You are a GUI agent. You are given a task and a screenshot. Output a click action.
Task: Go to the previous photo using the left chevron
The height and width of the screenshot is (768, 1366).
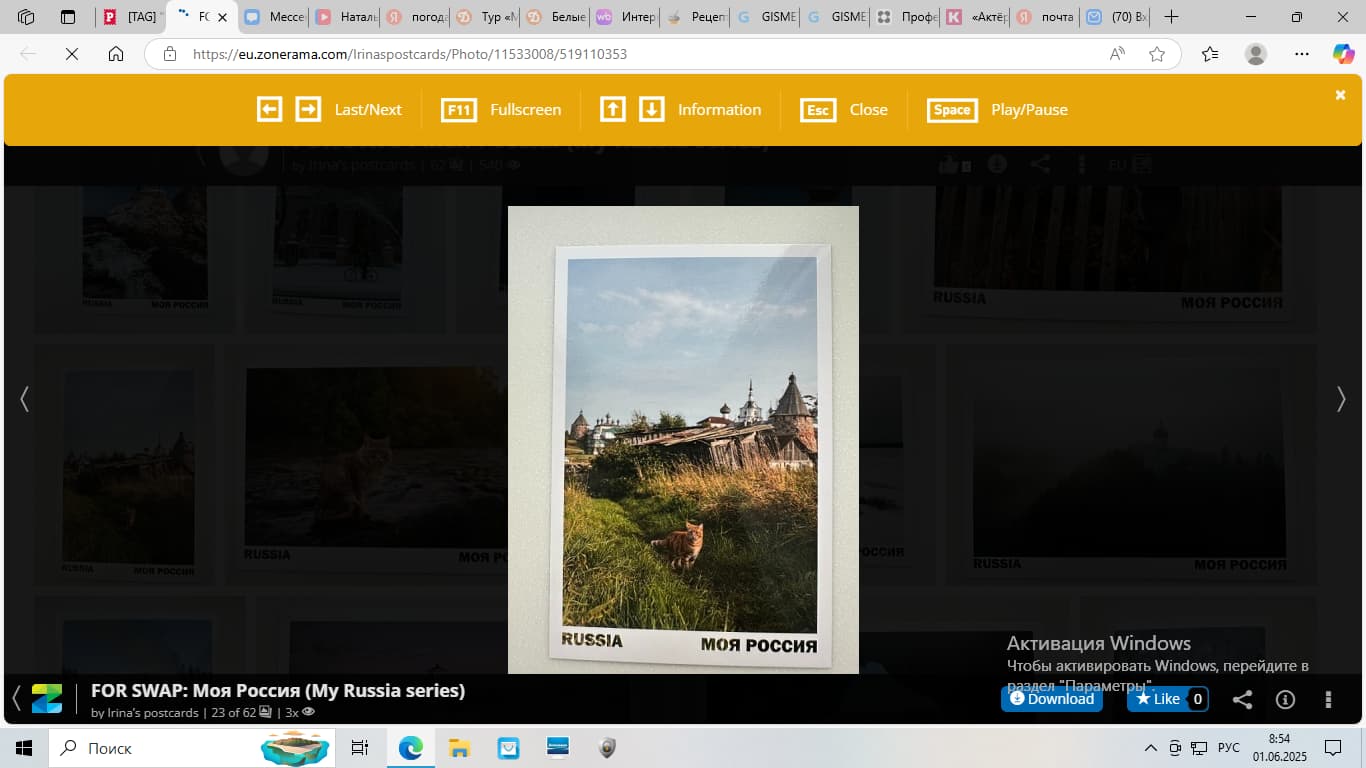tap(25, 399)
